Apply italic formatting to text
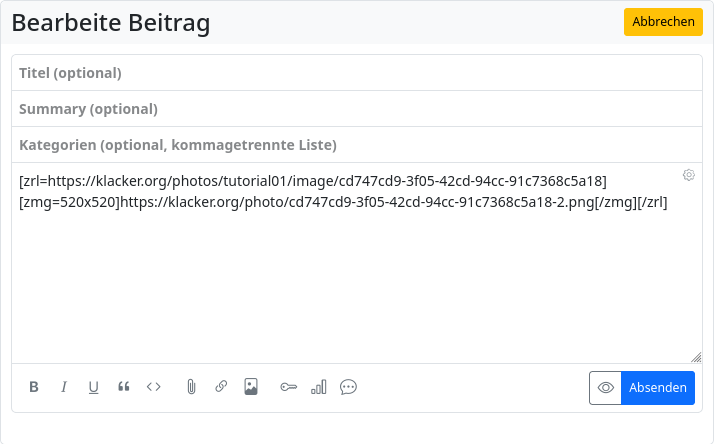714x444 pixels. coord(64,387)
